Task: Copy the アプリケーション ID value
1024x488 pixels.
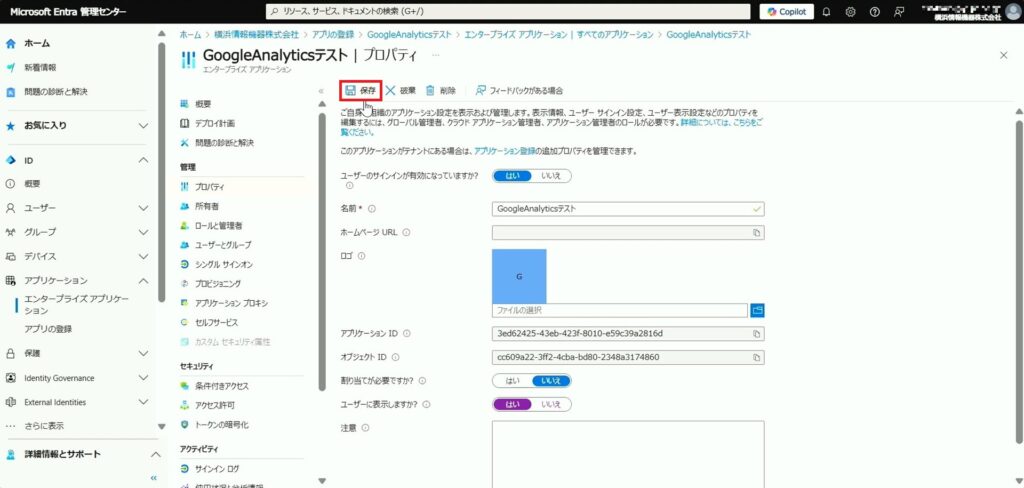Action: [756, 334]
